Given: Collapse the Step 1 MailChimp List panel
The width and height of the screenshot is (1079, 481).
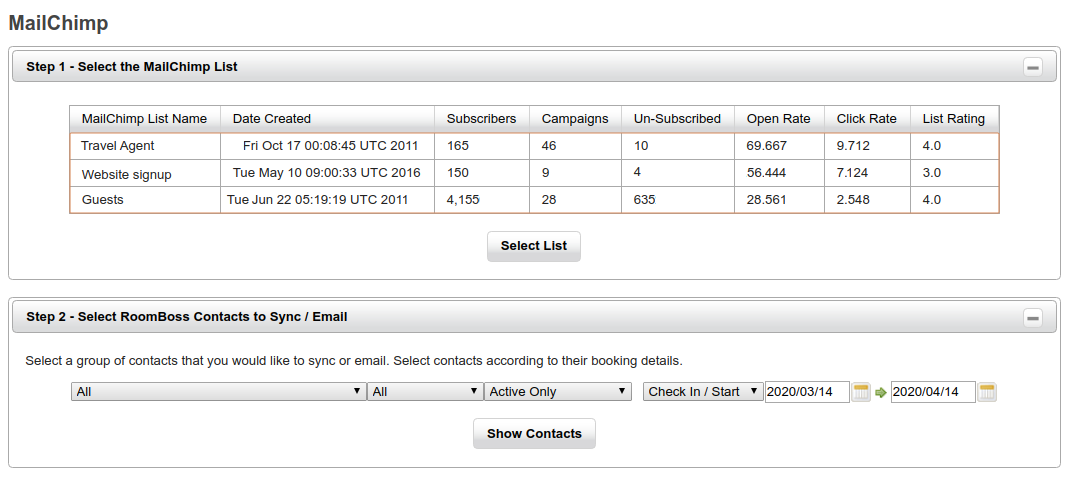Looking at the screenshot, I should 1033,67.
